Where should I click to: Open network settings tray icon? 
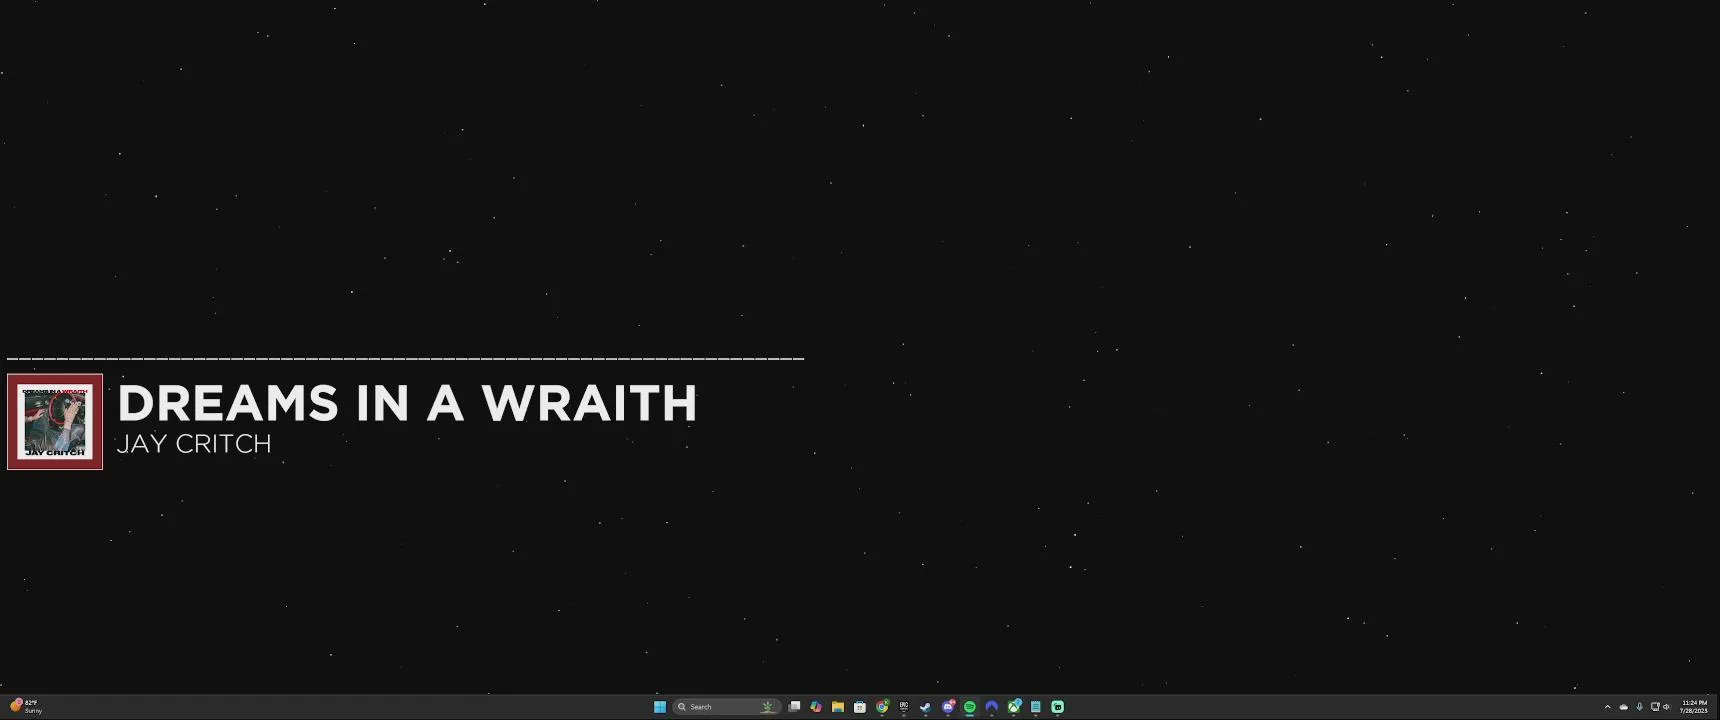[1655, 707]
